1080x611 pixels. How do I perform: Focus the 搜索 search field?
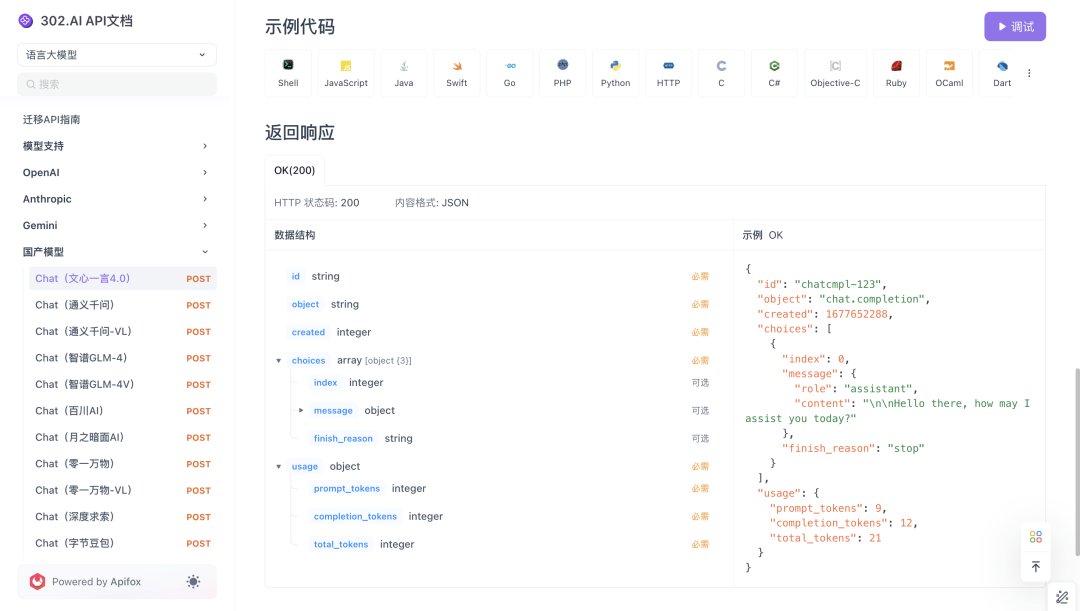click(116, 84)
